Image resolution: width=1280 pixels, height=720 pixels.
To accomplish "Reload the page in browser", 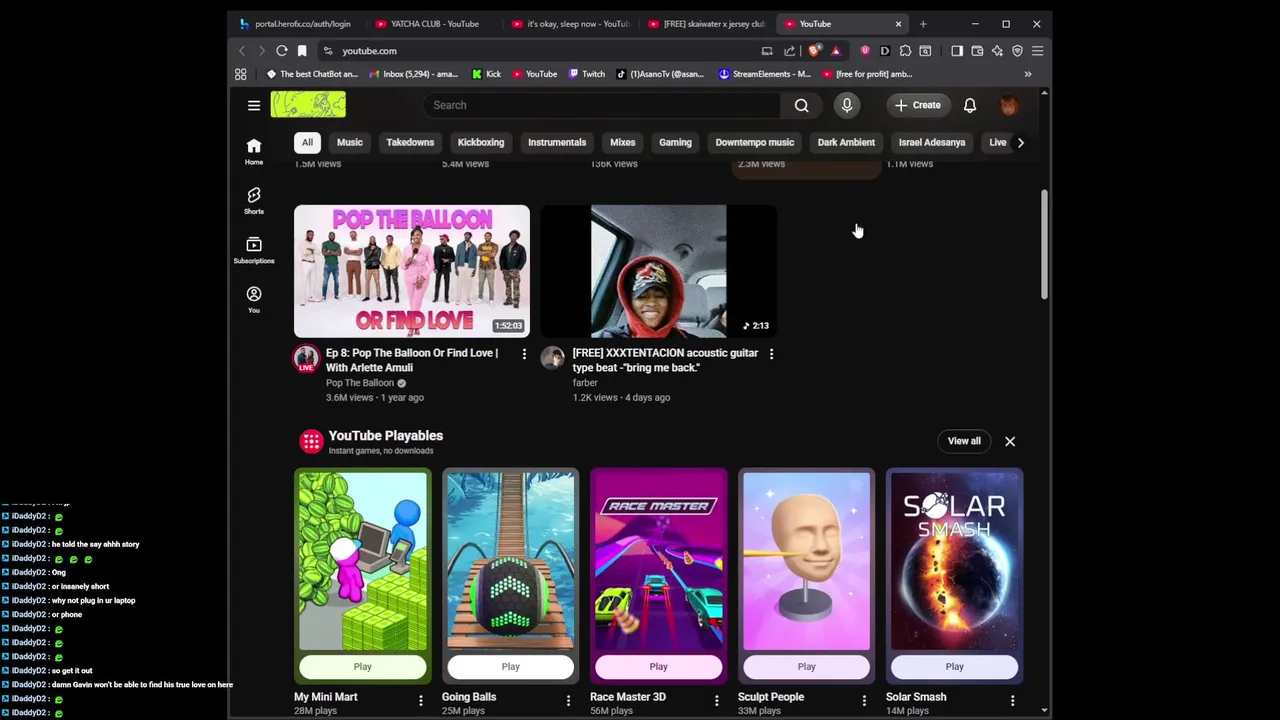I will (282, 51).
